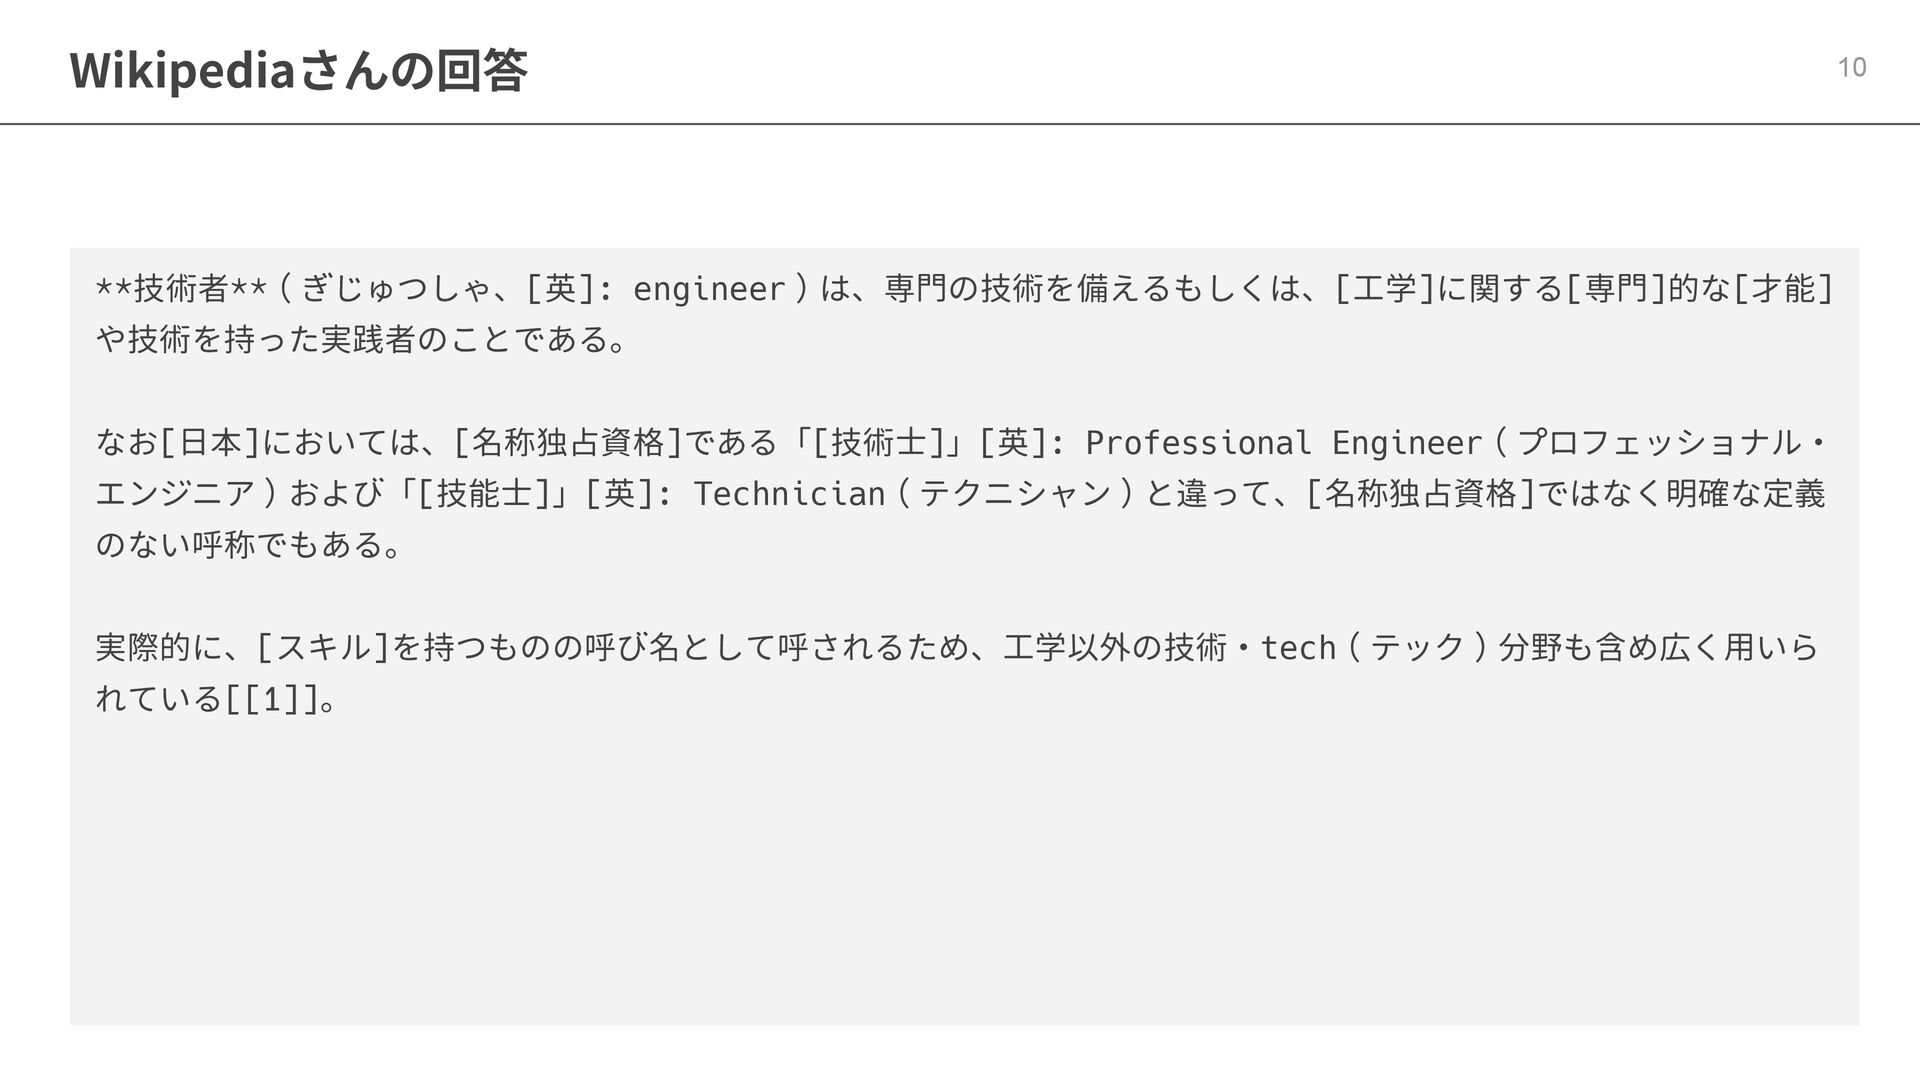
Task: Click the slide page number 10
Action: point(1852,68)
